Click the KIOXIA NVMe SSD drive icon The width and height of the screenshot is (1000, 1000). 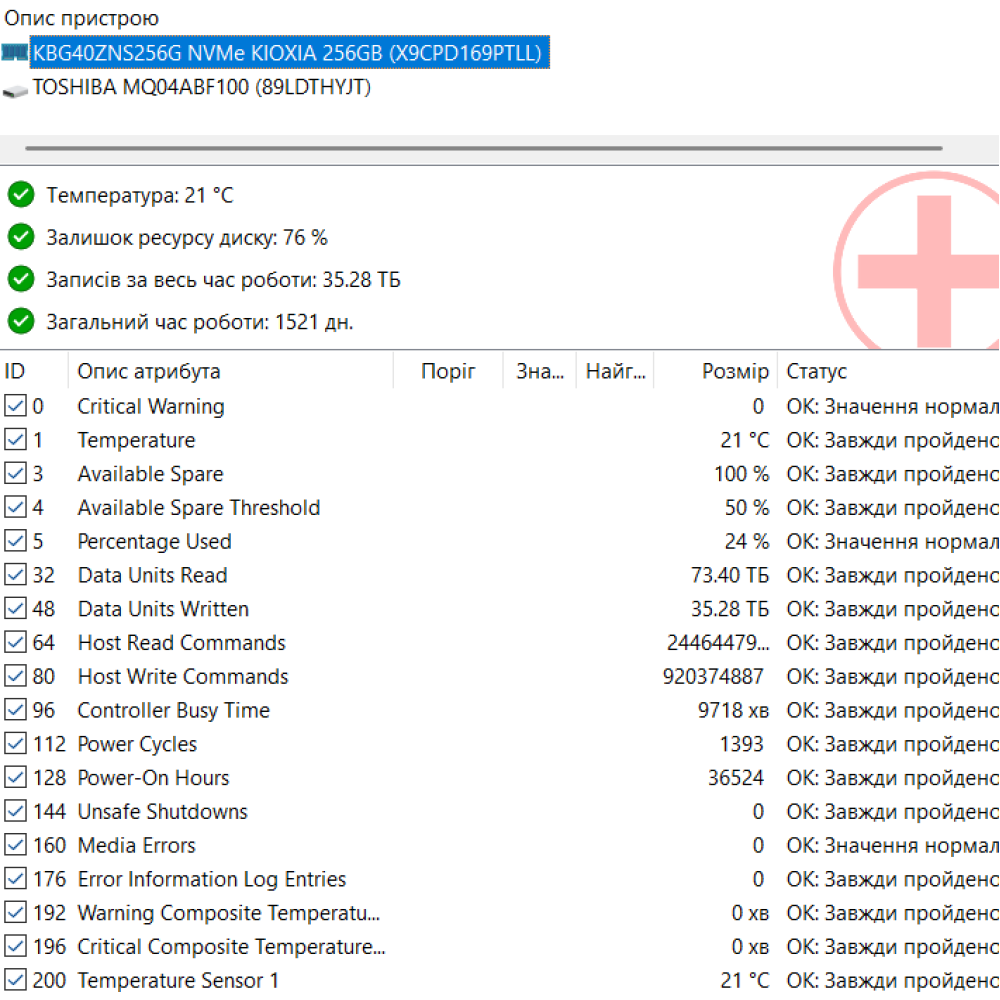coord(15,53)
